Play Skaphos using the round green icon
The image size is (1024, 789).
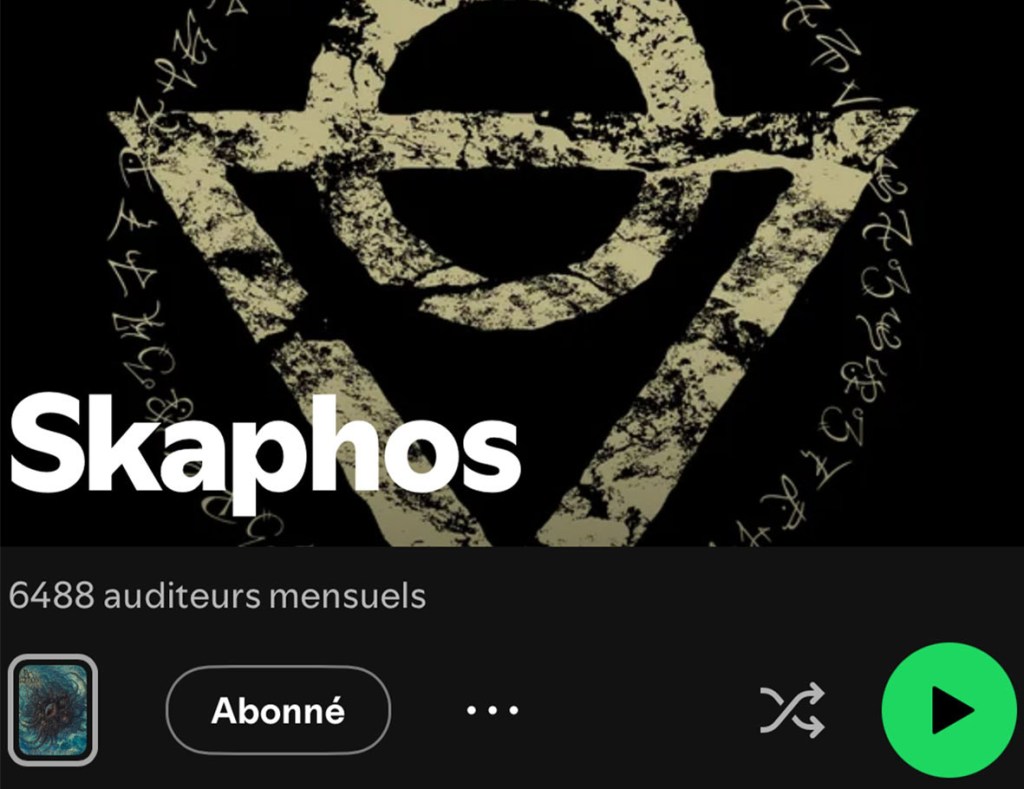click(948, 710)
